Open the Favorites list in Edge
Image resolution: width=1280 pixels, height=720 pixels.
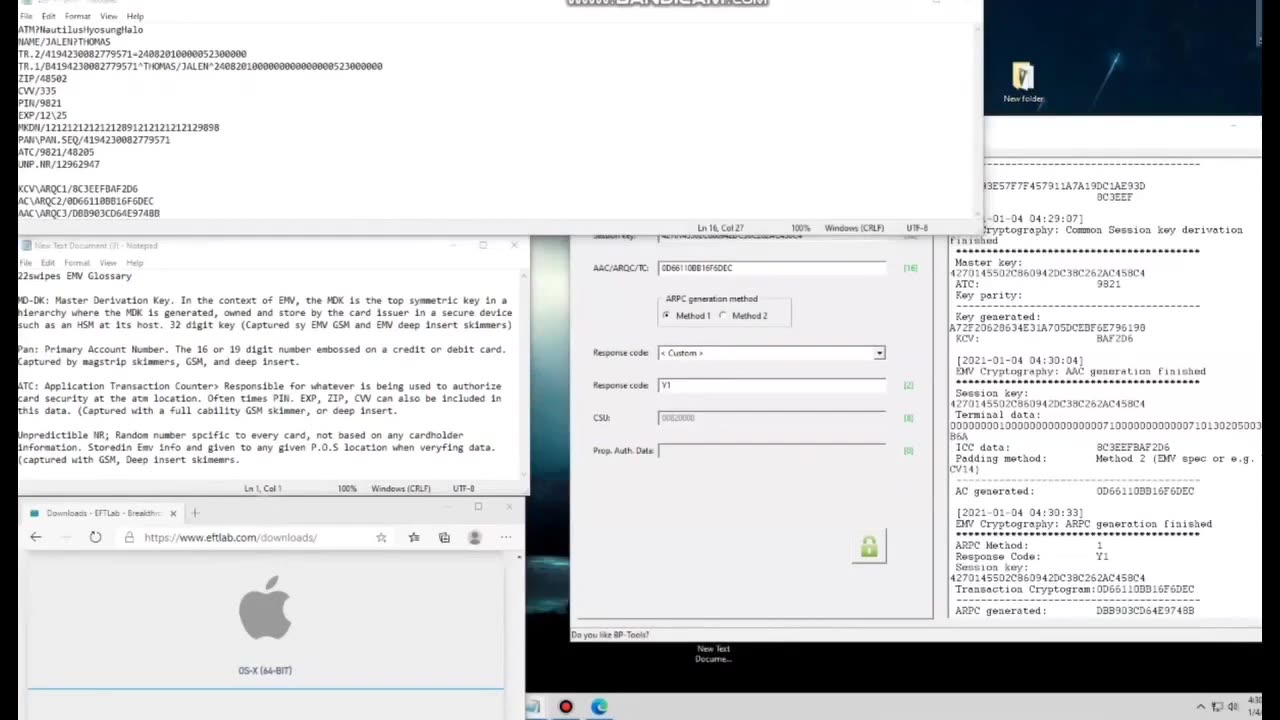pyautogui.click(x=414, y=537)
